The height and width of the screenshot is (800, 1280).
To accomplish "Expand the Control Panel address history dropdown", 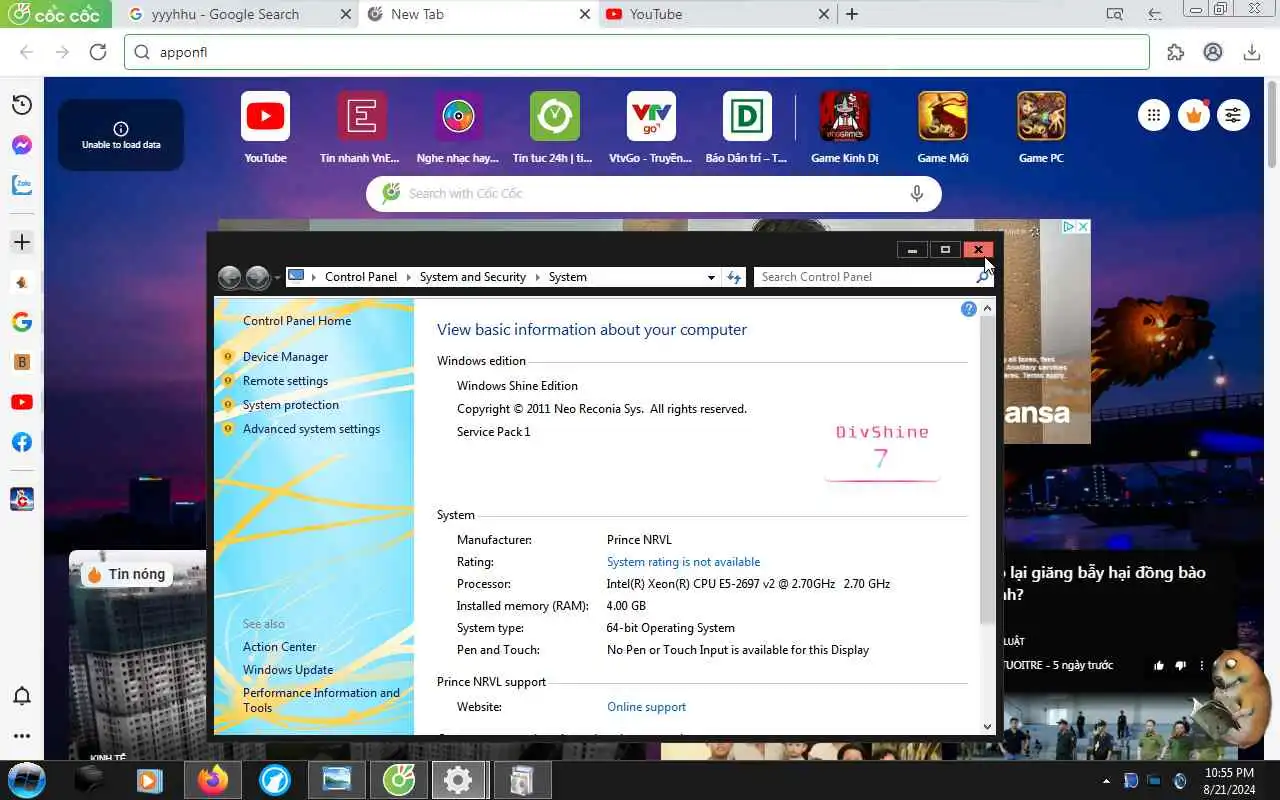I will 711,277.
